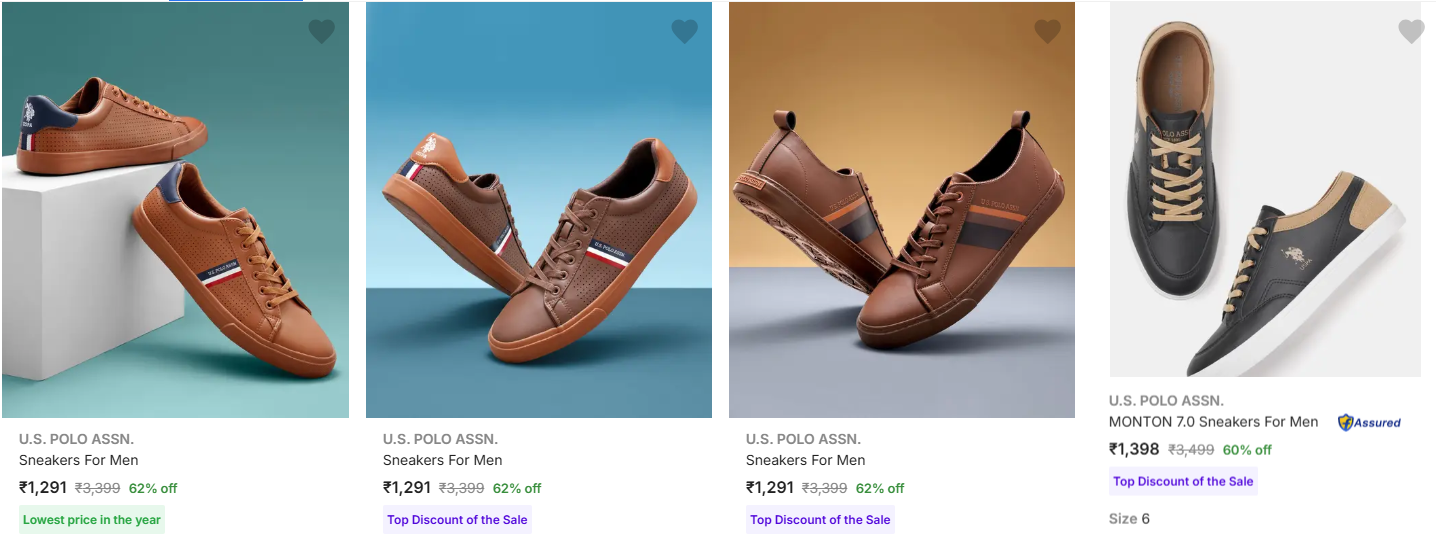The image size is (1436, 542).
Task: Click Top Discount badge under MONTON sneakers
Action: pos(1183,482)
